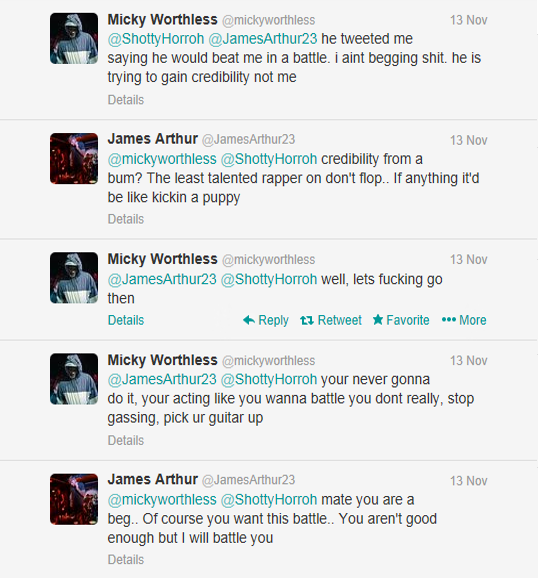
Task: Click Retweet text on the third tweet
Action: coord(340,320)
